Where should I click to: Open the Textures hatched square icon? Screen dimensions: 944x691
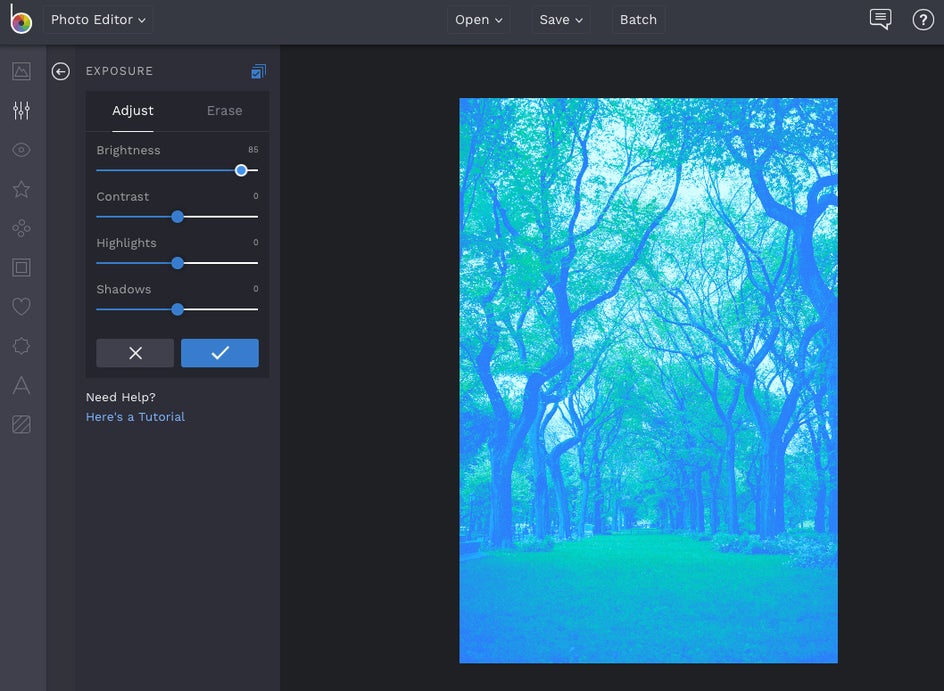21,425
